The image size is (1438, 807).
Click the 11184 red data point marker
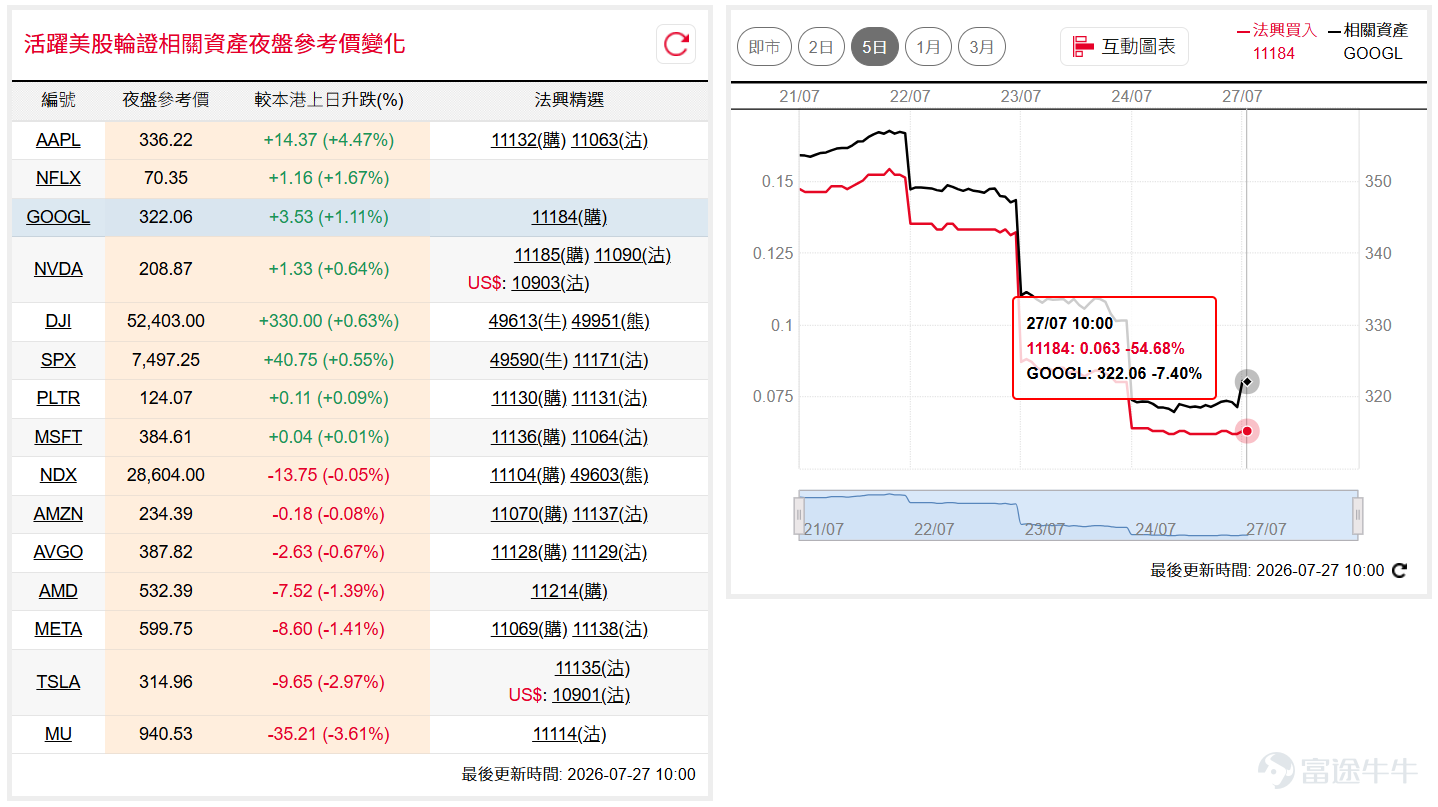(1246, 431)
